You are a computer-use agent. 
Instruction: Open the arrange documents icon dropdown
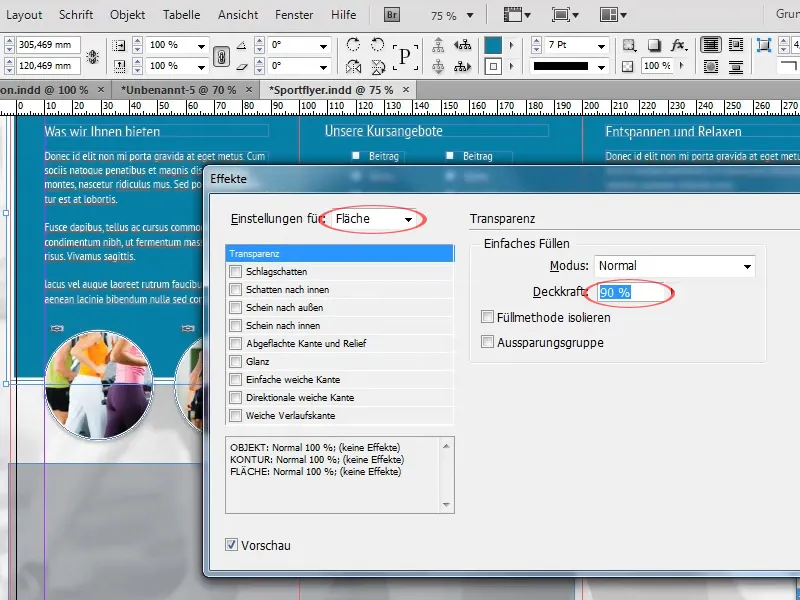(613, 15)
